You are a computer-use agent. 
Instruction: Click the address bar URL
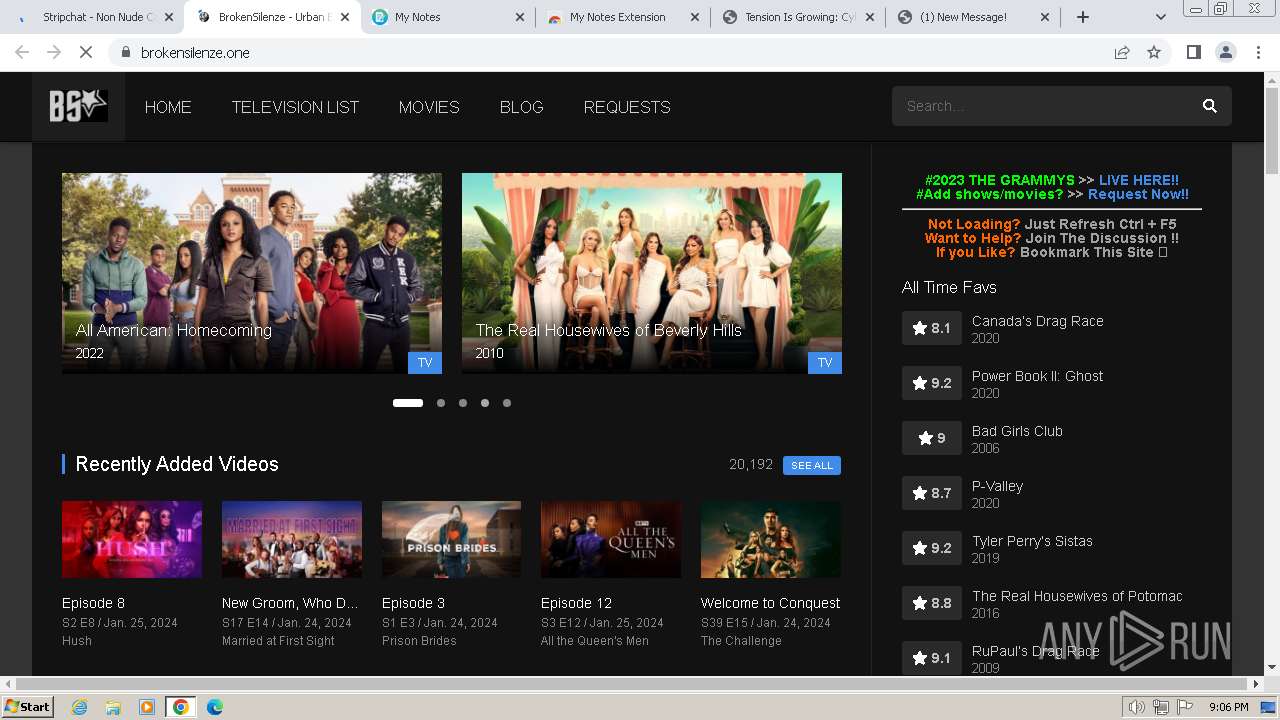click(196, 53)
